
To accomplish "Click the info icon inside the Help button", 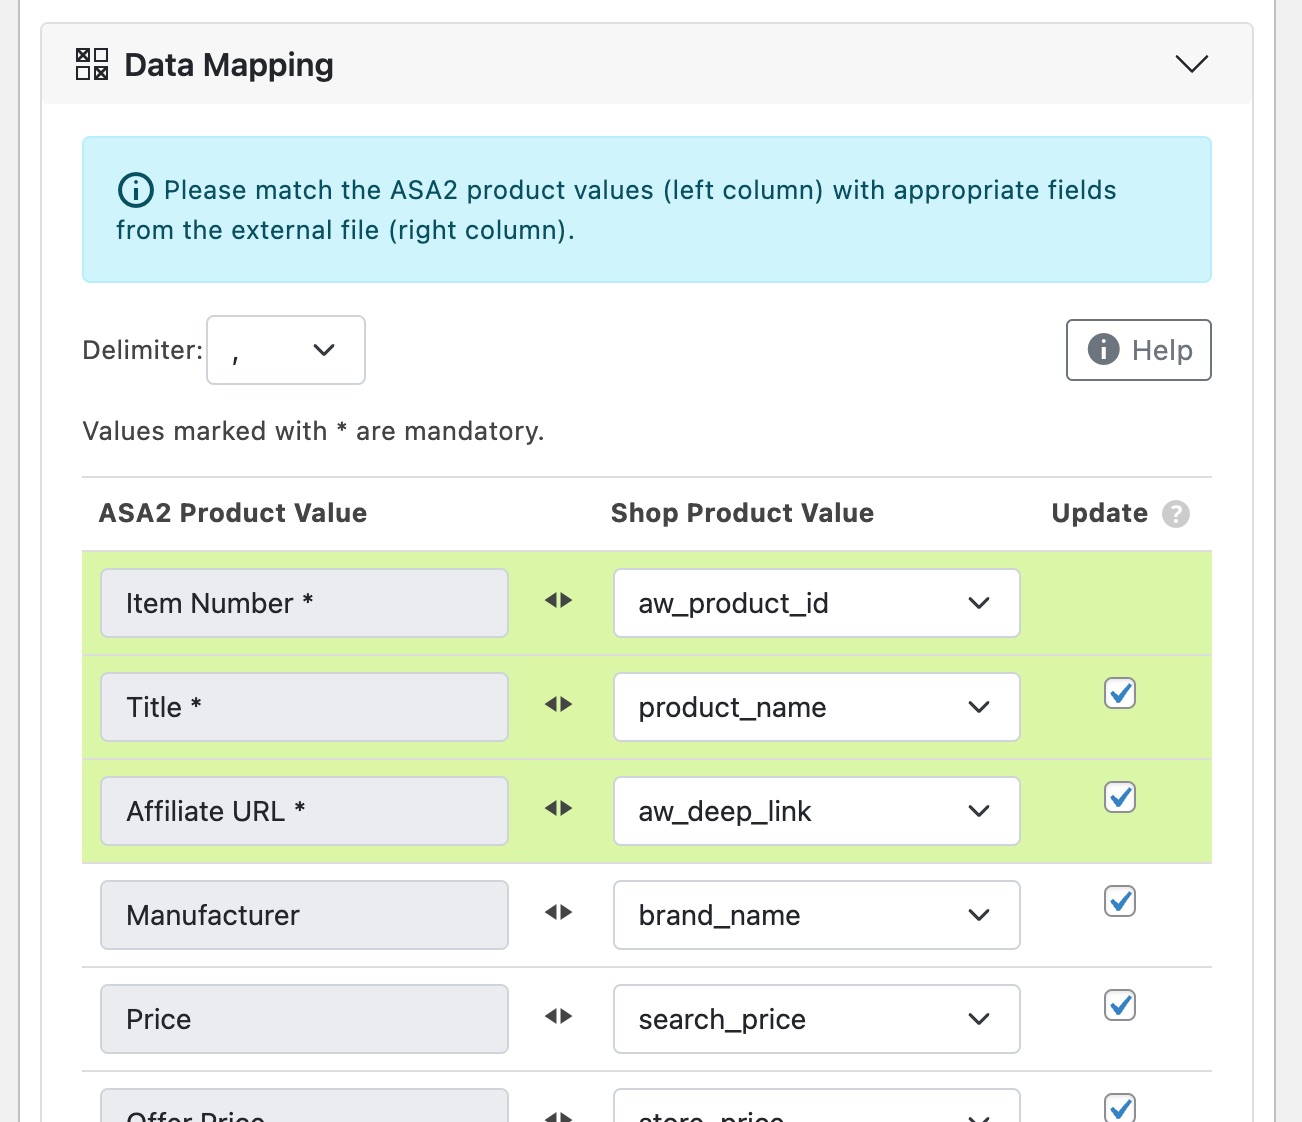I will pyautogui.click(x=1102, y=350).
